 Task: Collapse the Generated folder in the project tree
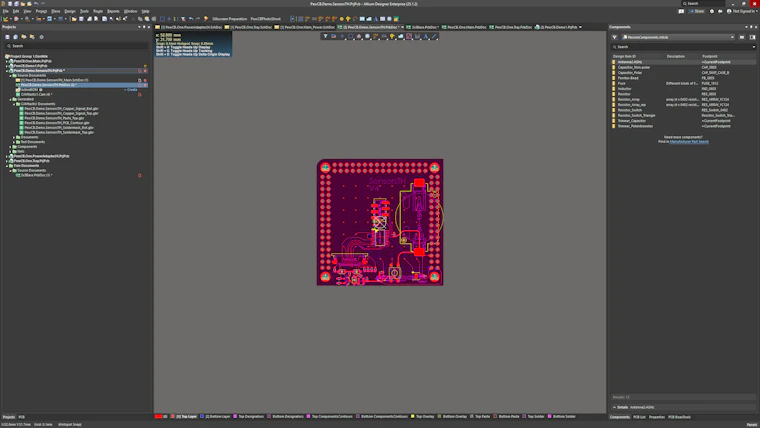click(x=10, y=99)
